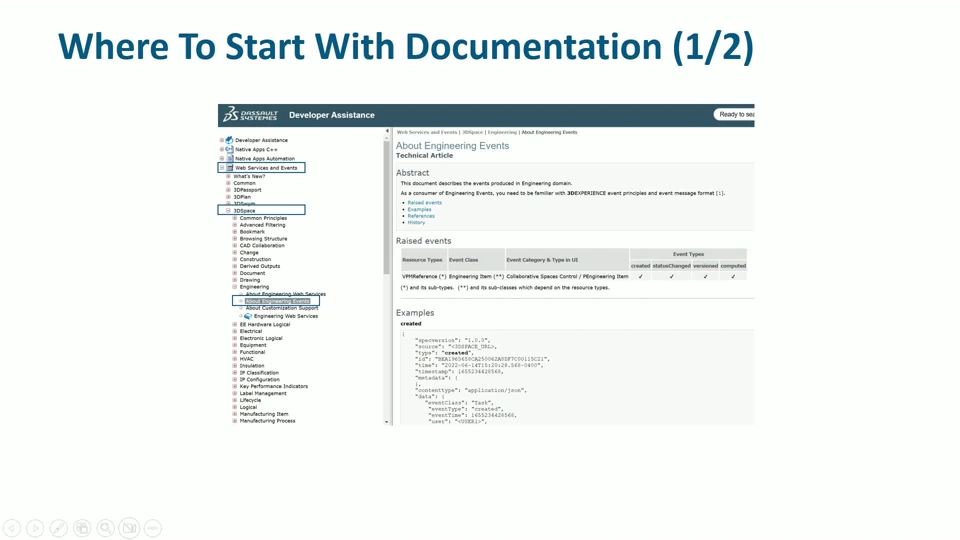960x540 pixels.
Task: Click the navigation tree vertical scrollbar thumb
Action: [x=386, y=208]
